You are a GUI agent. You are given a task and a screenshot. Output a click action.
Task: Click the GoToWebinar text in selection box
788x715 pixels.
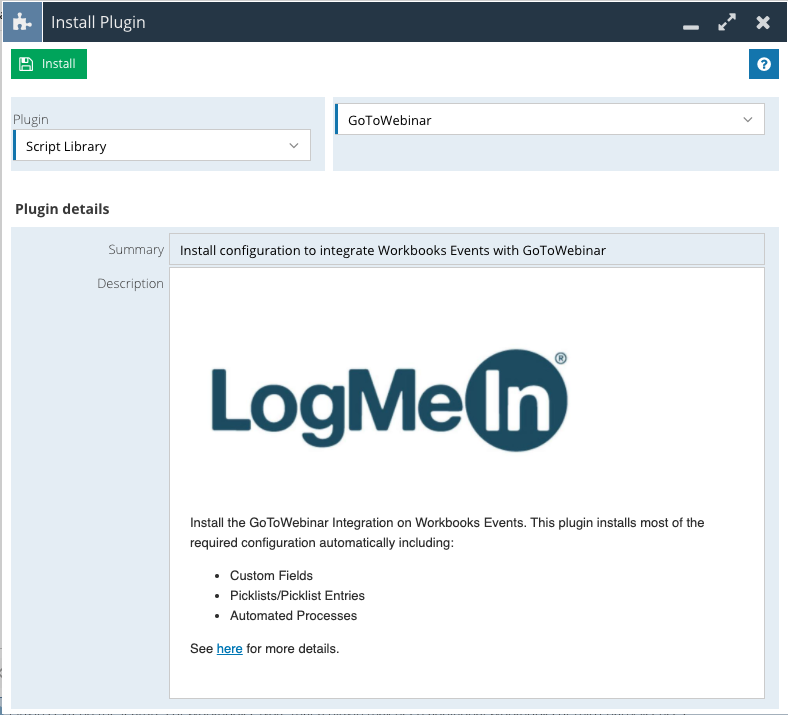point(389,120)
